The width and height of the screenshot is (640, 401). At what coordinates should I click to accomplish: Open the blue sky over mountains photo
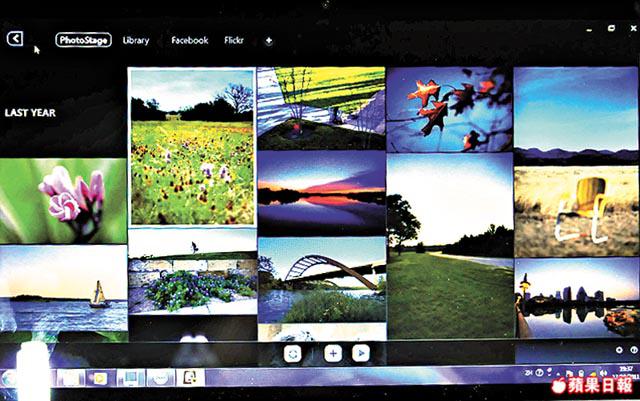pos(576,116)
